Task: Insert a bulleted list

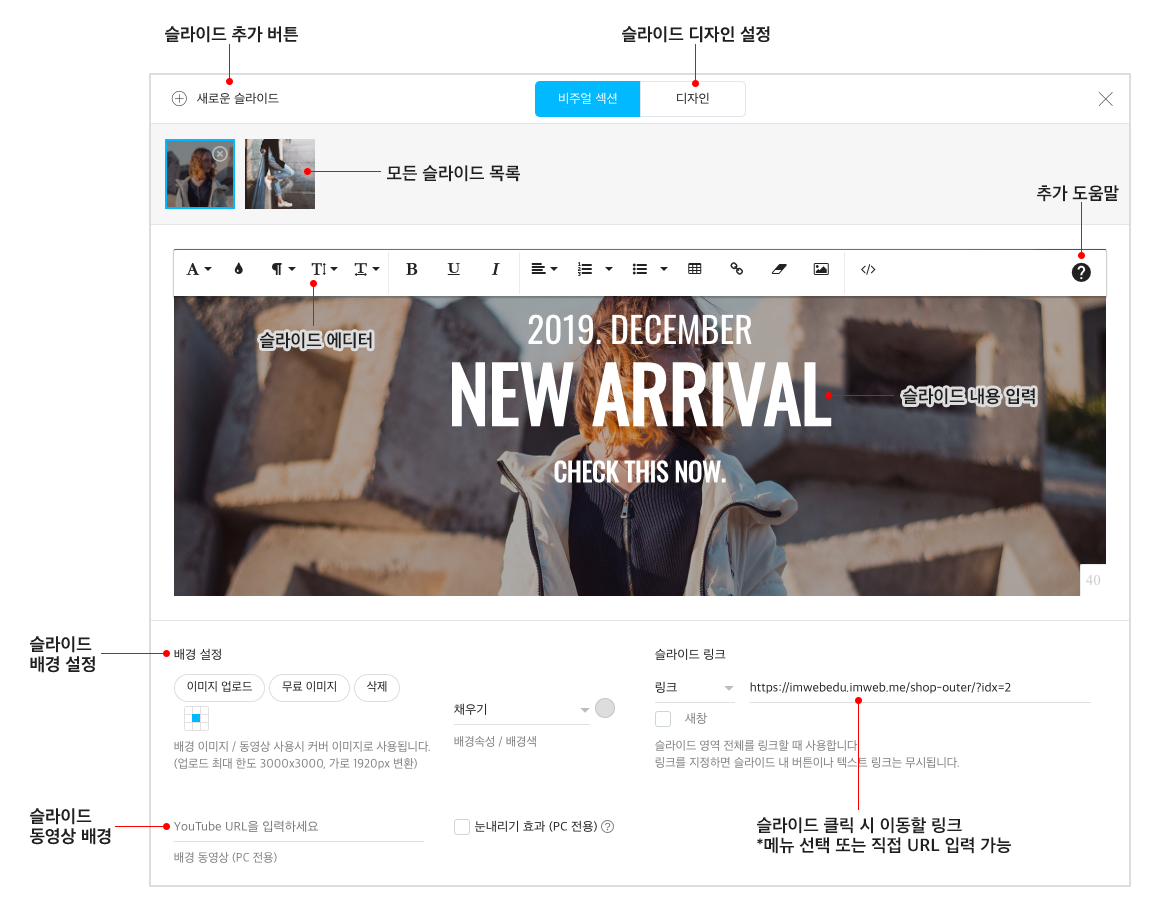Action: [x=640, y=269]
